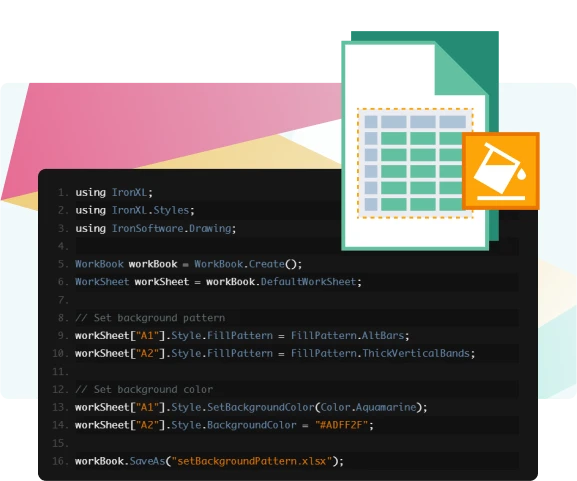
Task: Click FillPattern.AltBars value in line 9
Action: [347, 336]
